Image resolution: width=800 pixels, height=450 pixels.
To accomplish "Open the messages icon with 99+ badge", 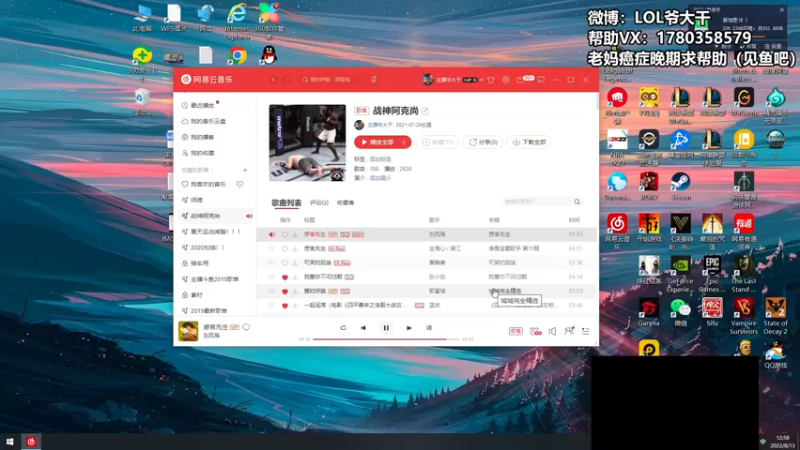I will tap(521, 80).
